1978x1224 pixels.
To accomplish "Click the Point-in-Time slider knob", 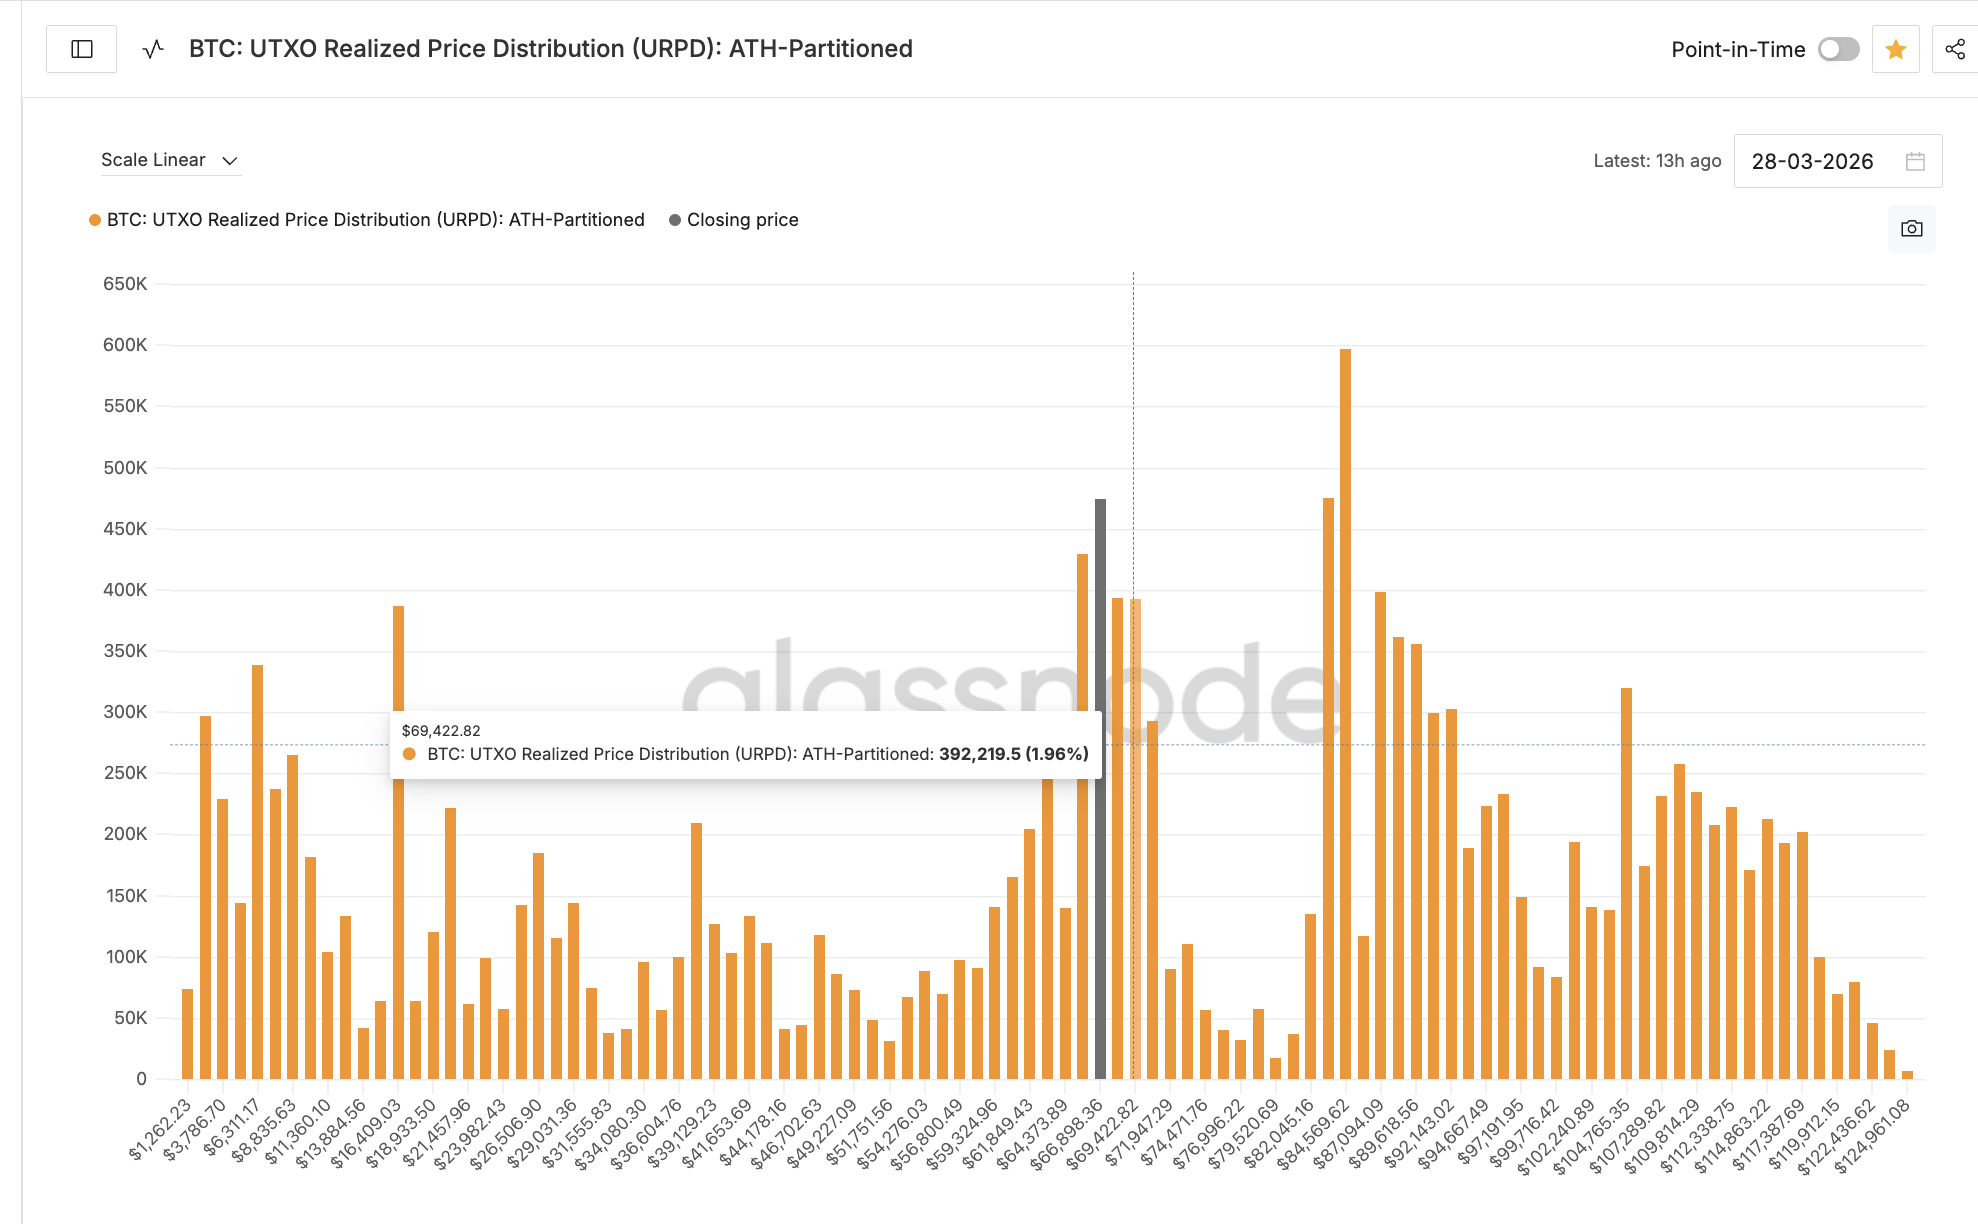I will [x=1828, y=49].
